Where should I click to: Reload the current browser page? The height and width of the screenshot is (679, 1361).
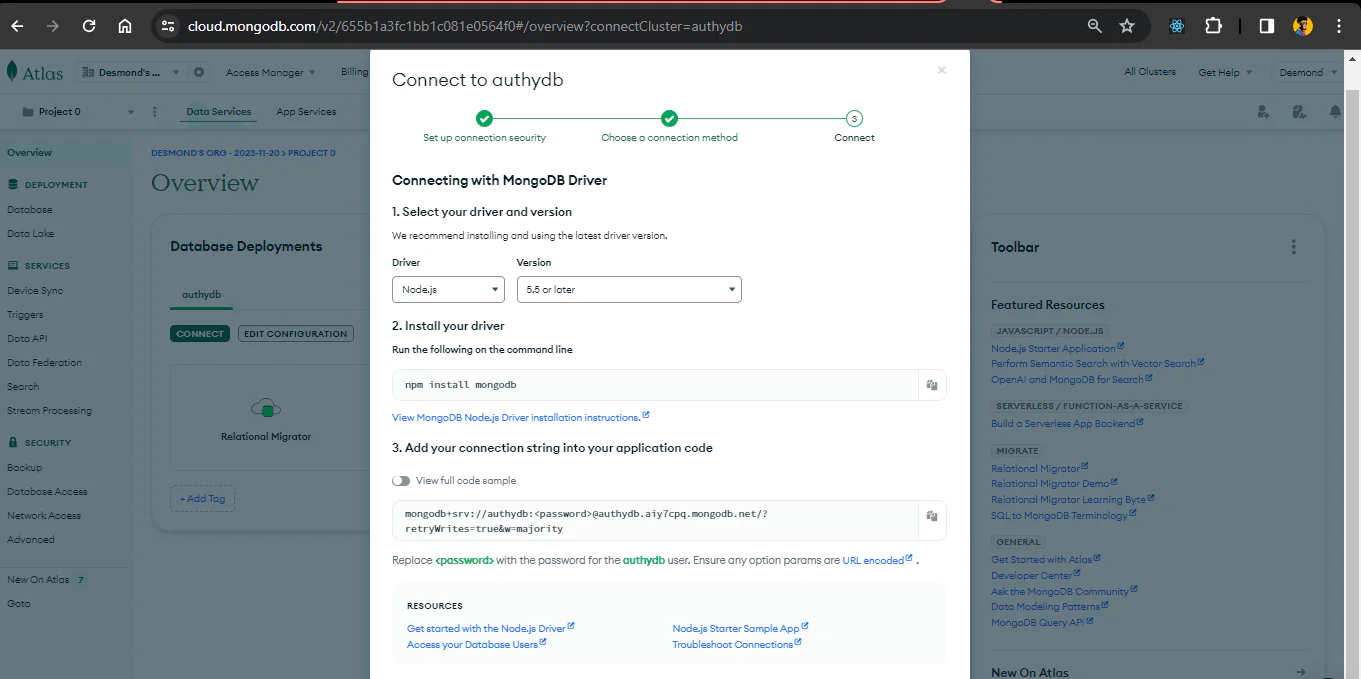(x=89, y=26)
